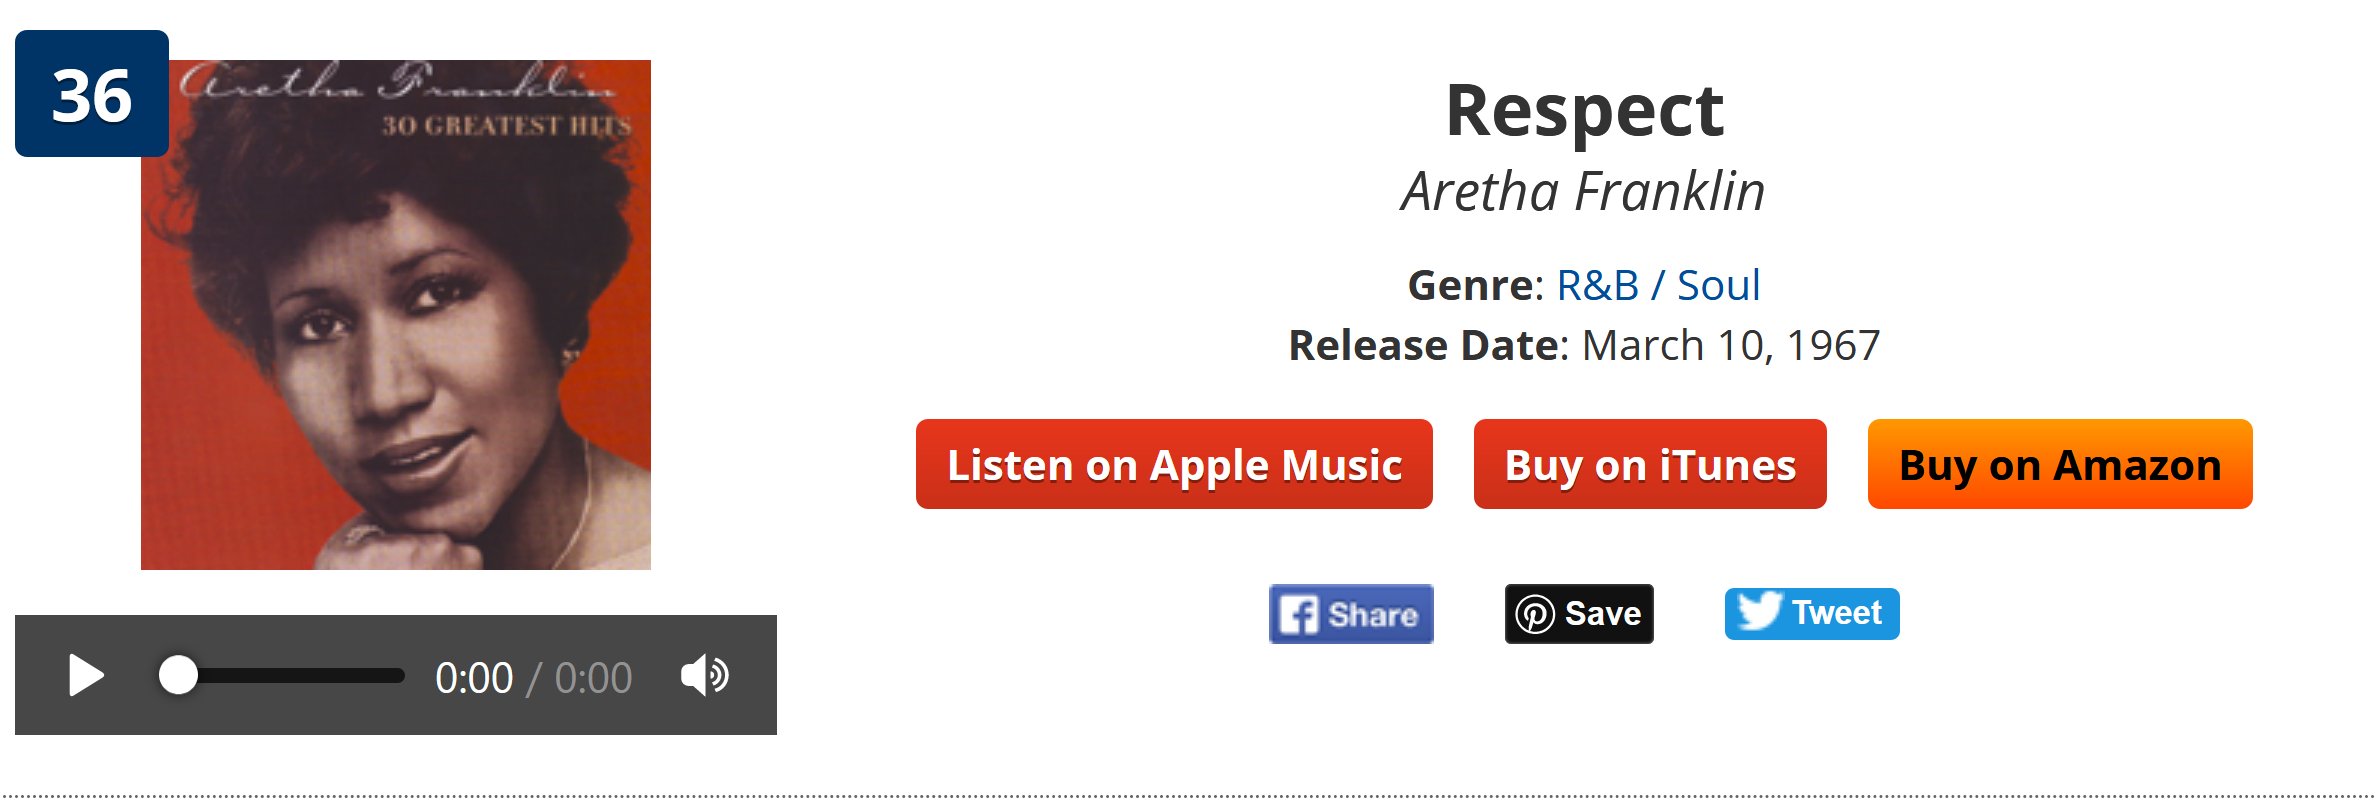This screenshot has width=2376, height=798.
Task: Click the total duration in the player
Action: point(593,678)
